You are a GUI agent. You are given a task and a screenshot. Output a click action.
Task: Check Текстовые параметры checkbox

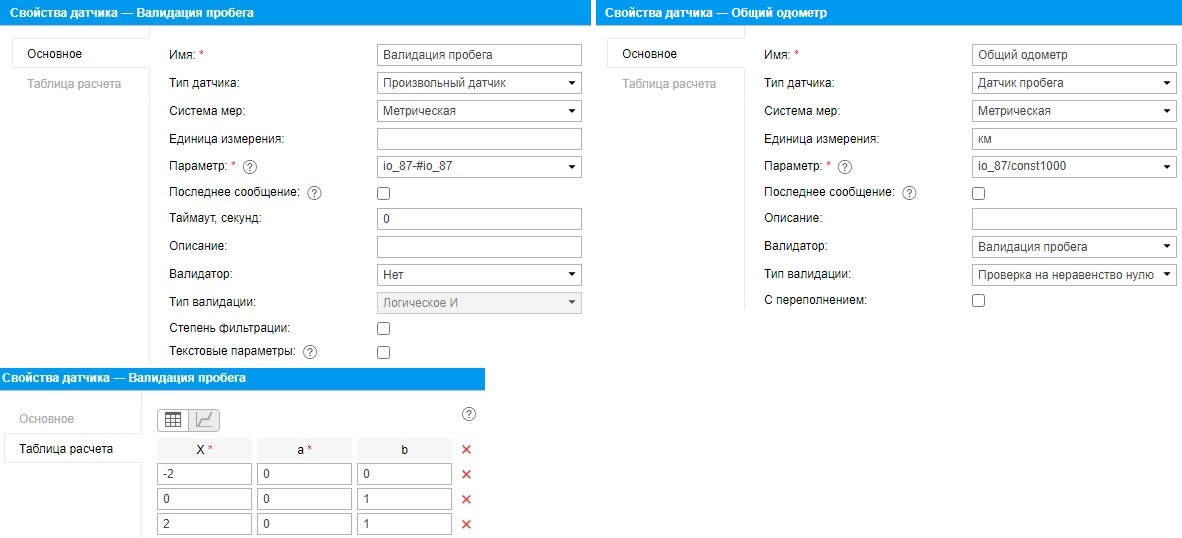pyautogui.click(x=383, y=352)
